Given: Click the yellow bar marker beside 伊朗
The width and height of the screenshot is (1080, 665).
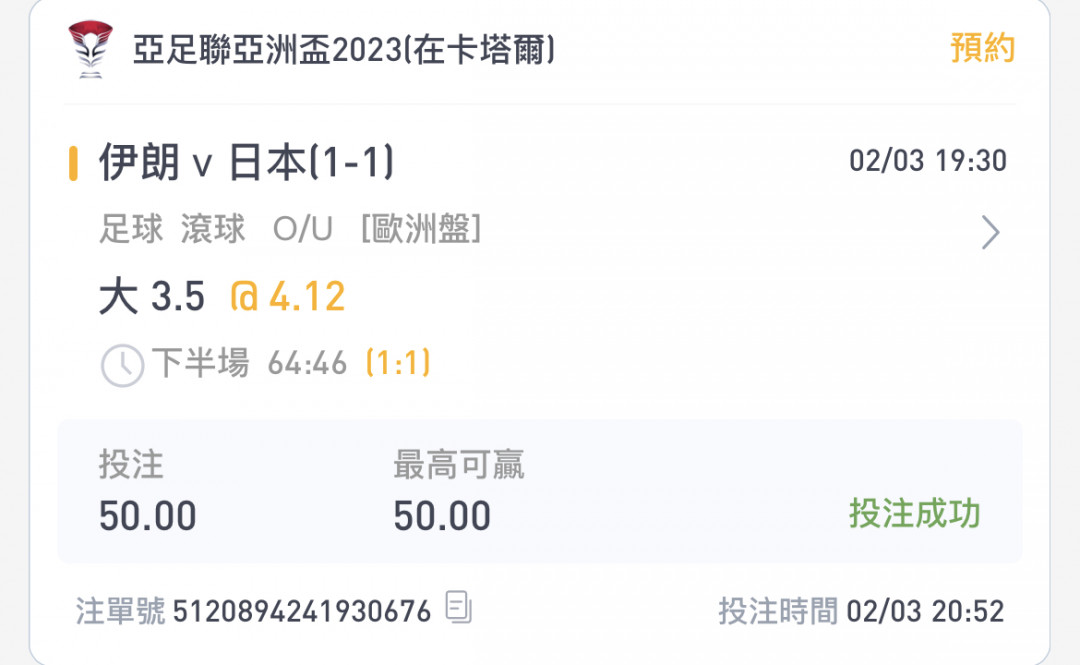Looking at the screenshot, I should tap(73, 163).
